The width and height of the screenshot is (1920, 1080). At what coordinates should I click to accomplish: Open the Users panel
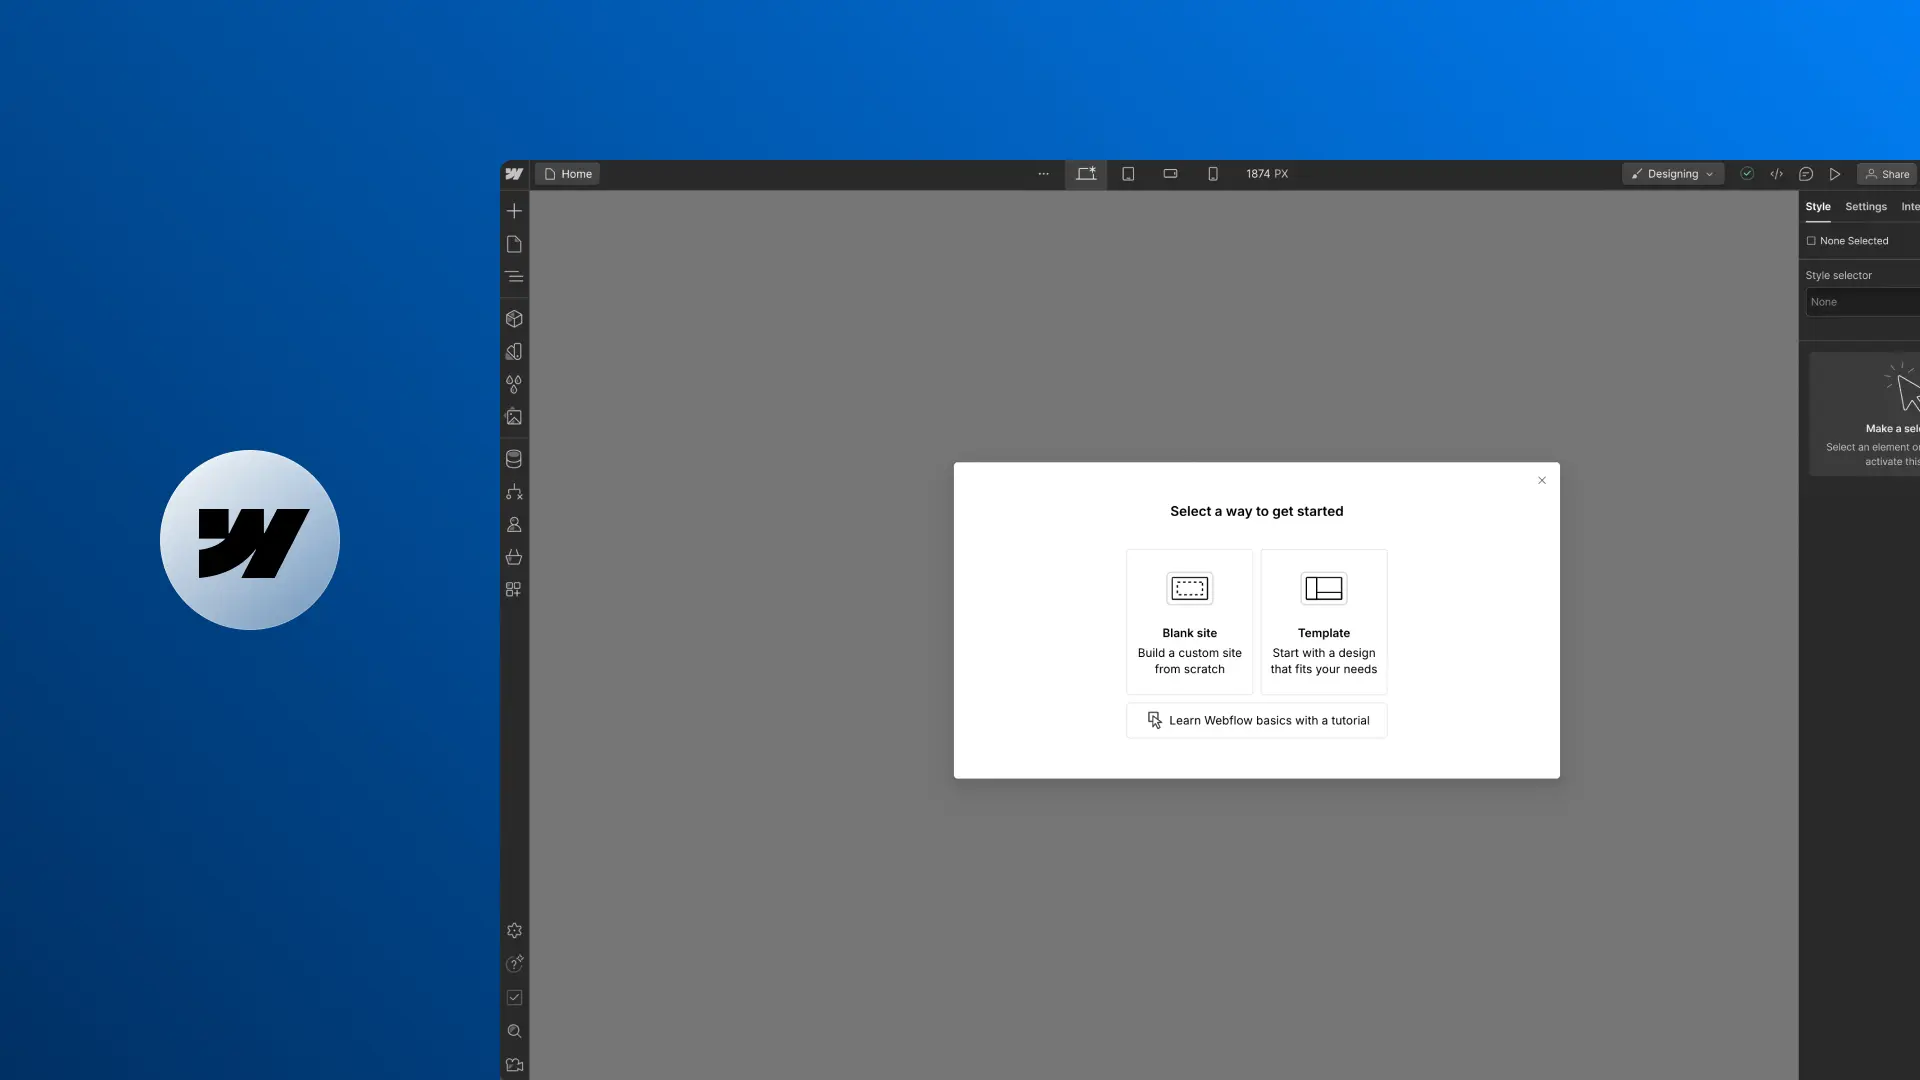(514, 524)
